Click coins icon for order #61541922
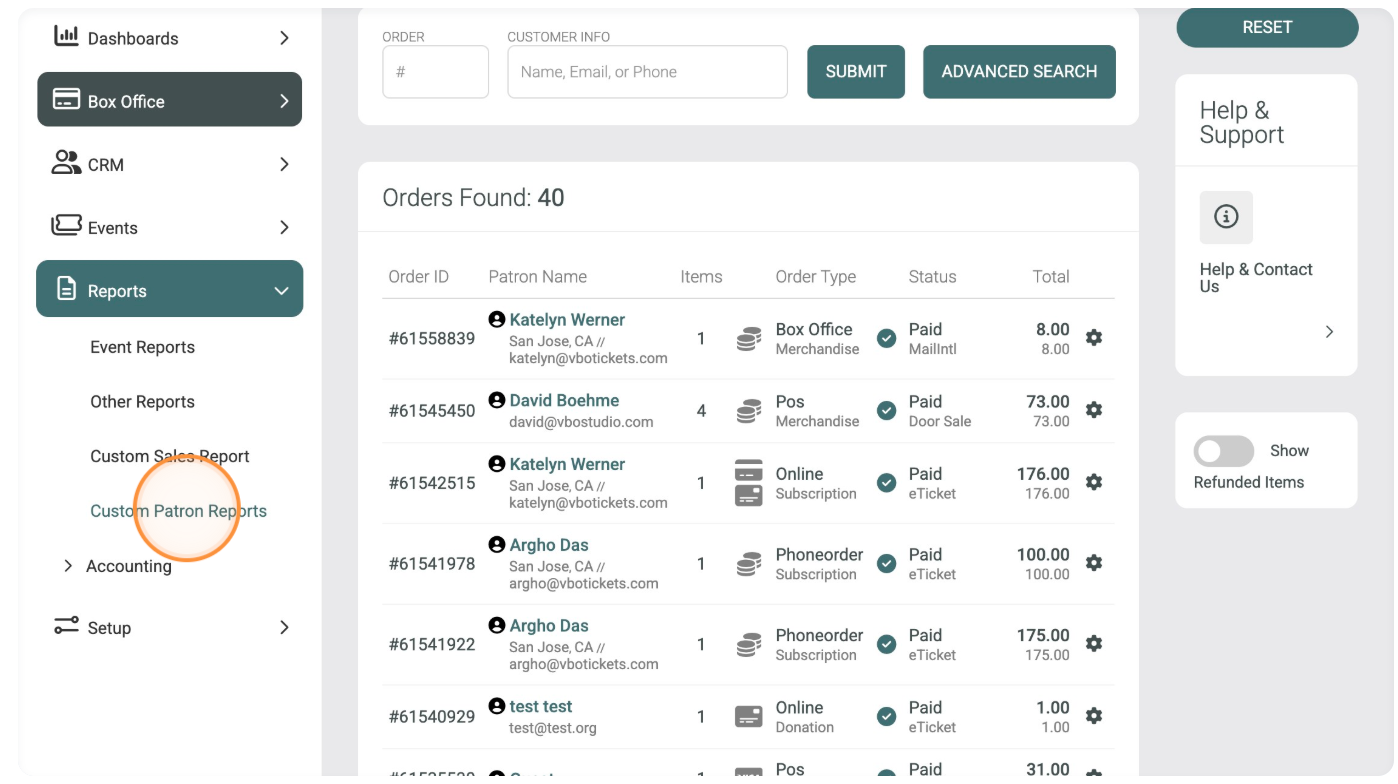This screenshot has height=784, width=1398. (x=748, y=645)
